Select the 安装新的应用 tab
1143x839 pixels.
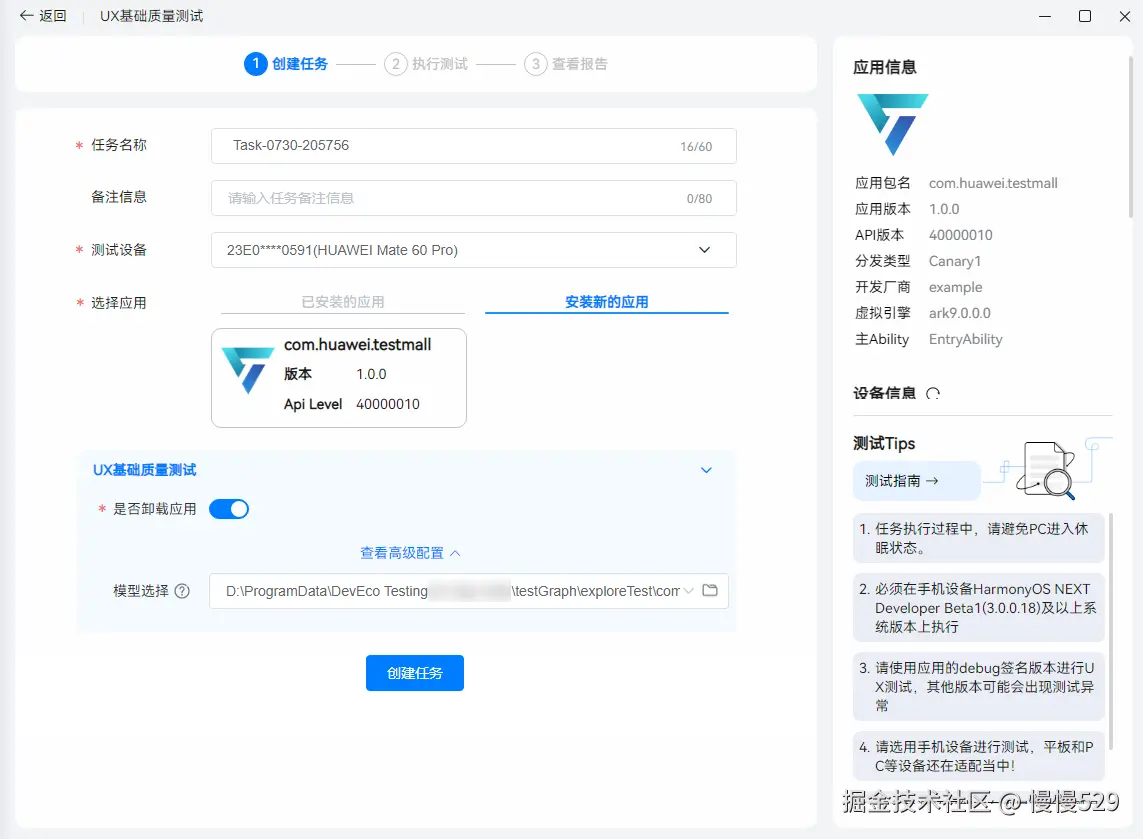(606, 302)
